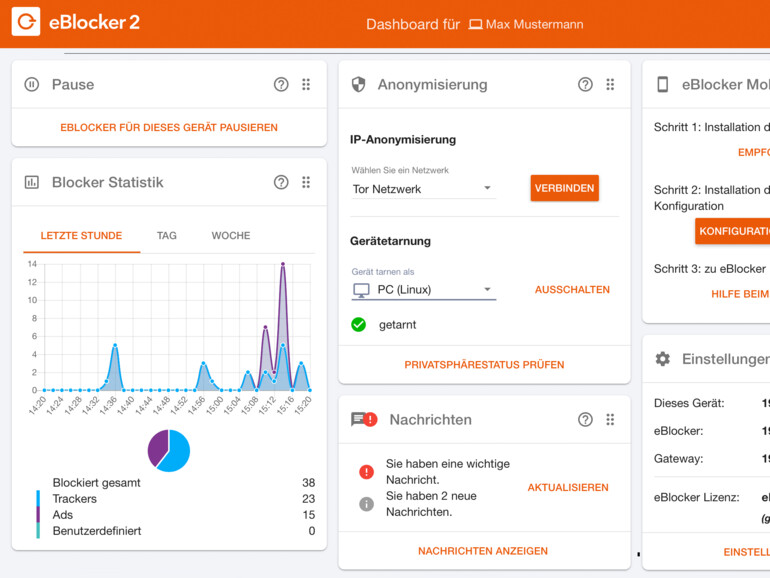Open help for the Pause card
This screenshot has height=578, width=770.
click(x=281, y=85)
